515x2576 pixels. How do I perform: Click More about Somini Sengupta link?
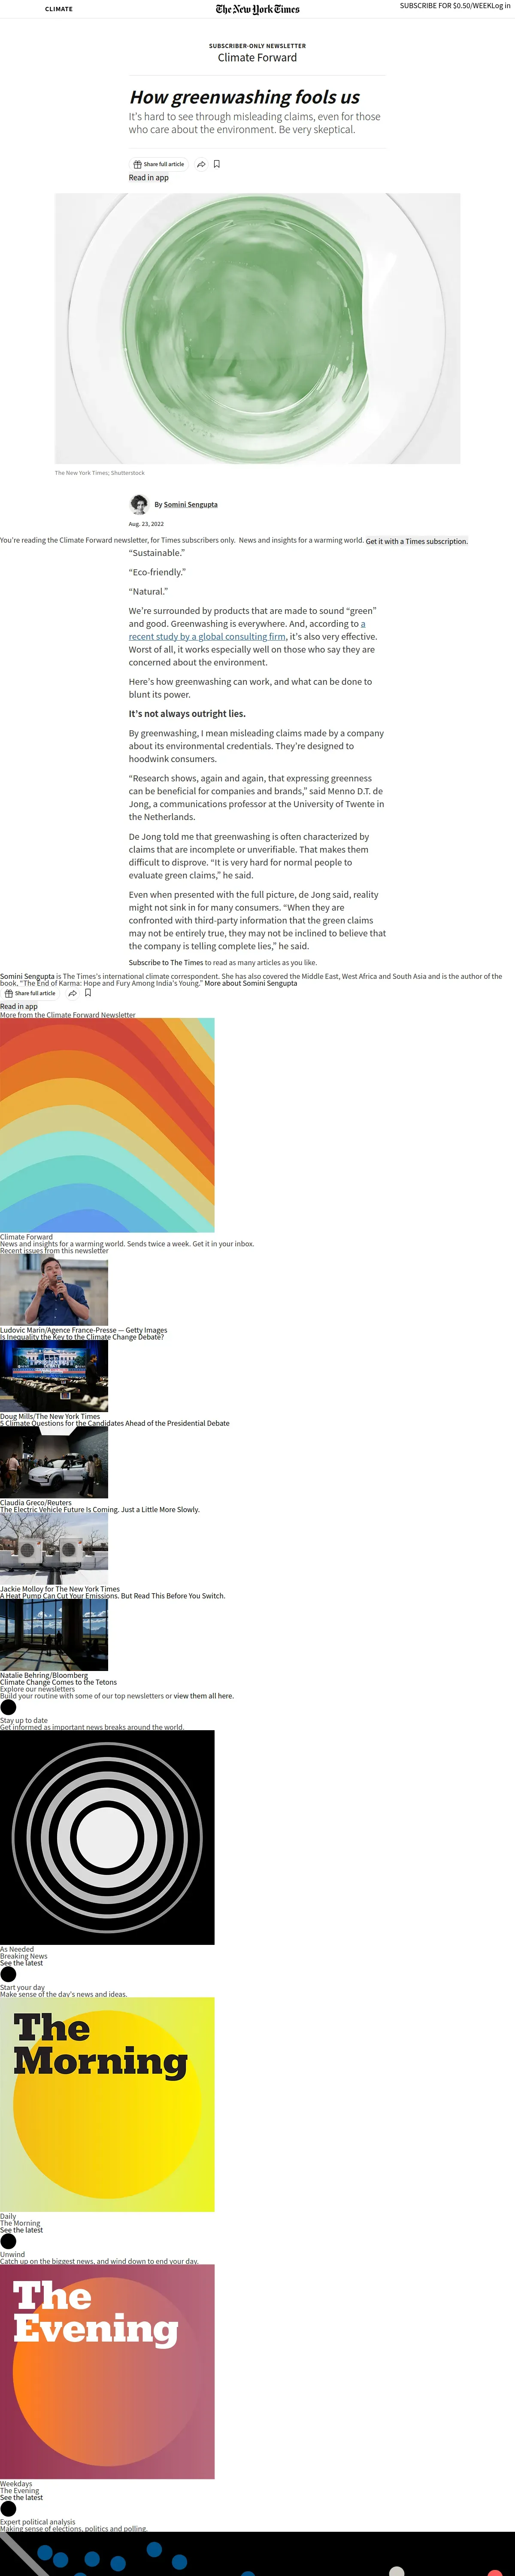coord(251,983)
